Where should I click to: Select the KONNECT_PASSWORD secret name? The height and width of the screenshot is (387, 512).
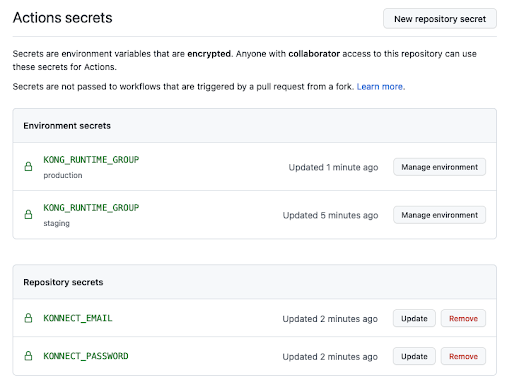coord(86,356)
